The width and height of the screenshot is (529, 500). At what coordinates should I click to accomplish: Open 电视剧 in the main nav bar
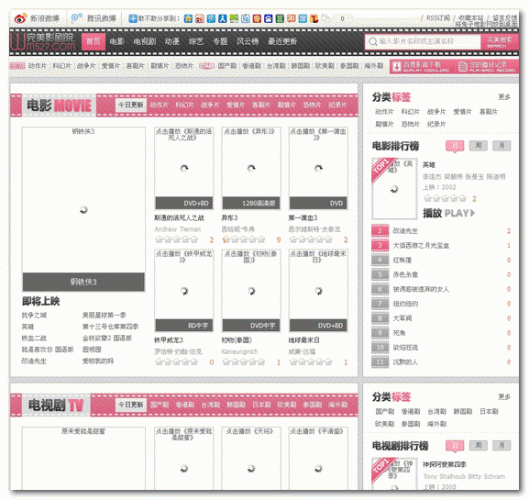coord(145,41)
